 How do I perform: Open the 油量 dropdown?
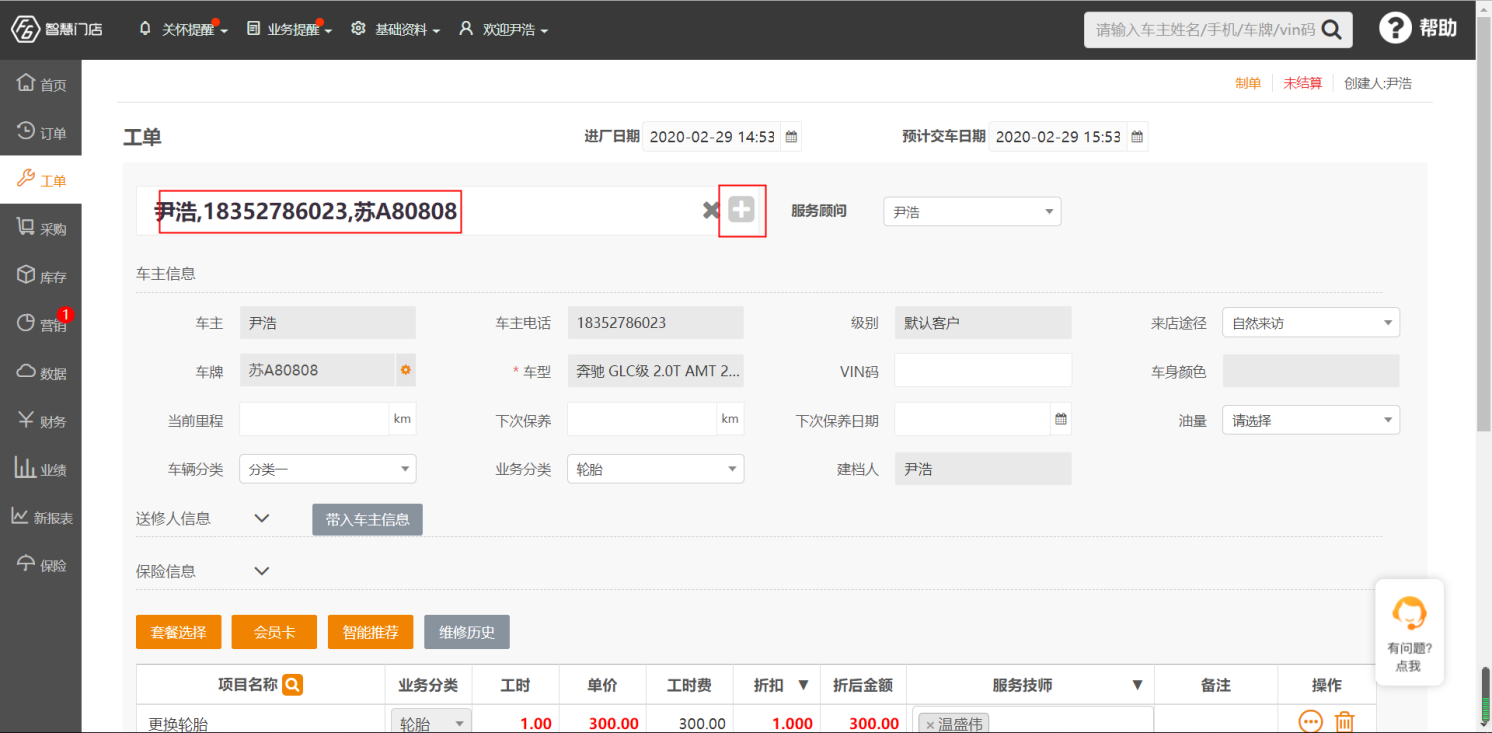1311,420
